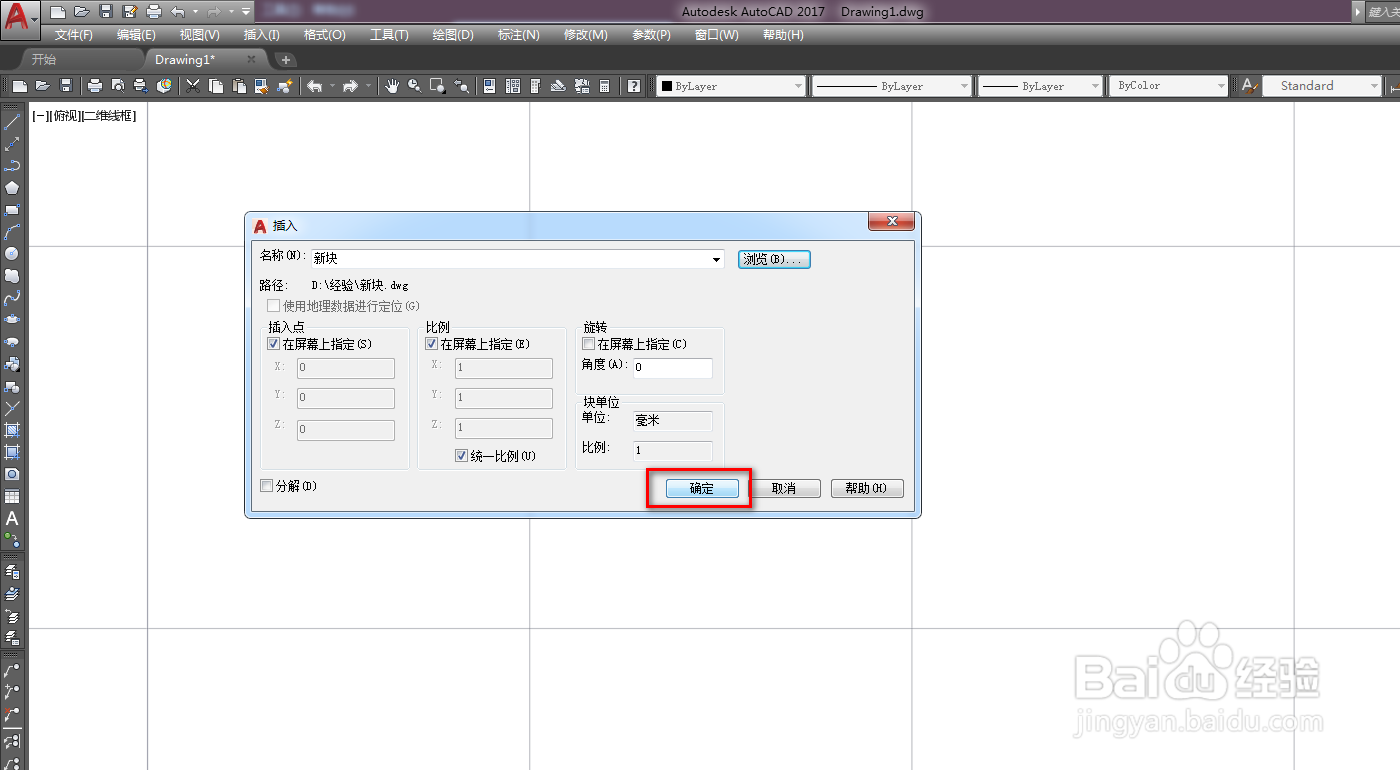
Task: Click the Cancel button (取消)
Action: point(784,488)
